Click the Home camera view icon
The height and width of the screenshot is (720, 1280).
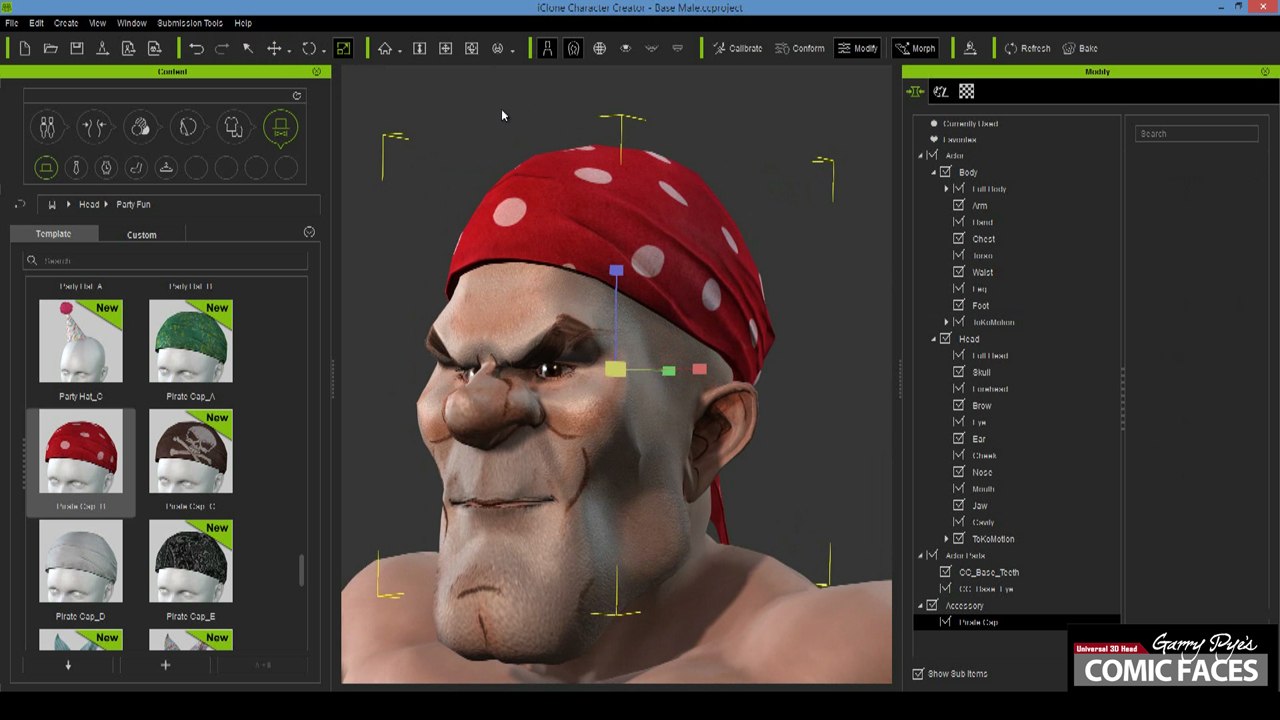385,48
